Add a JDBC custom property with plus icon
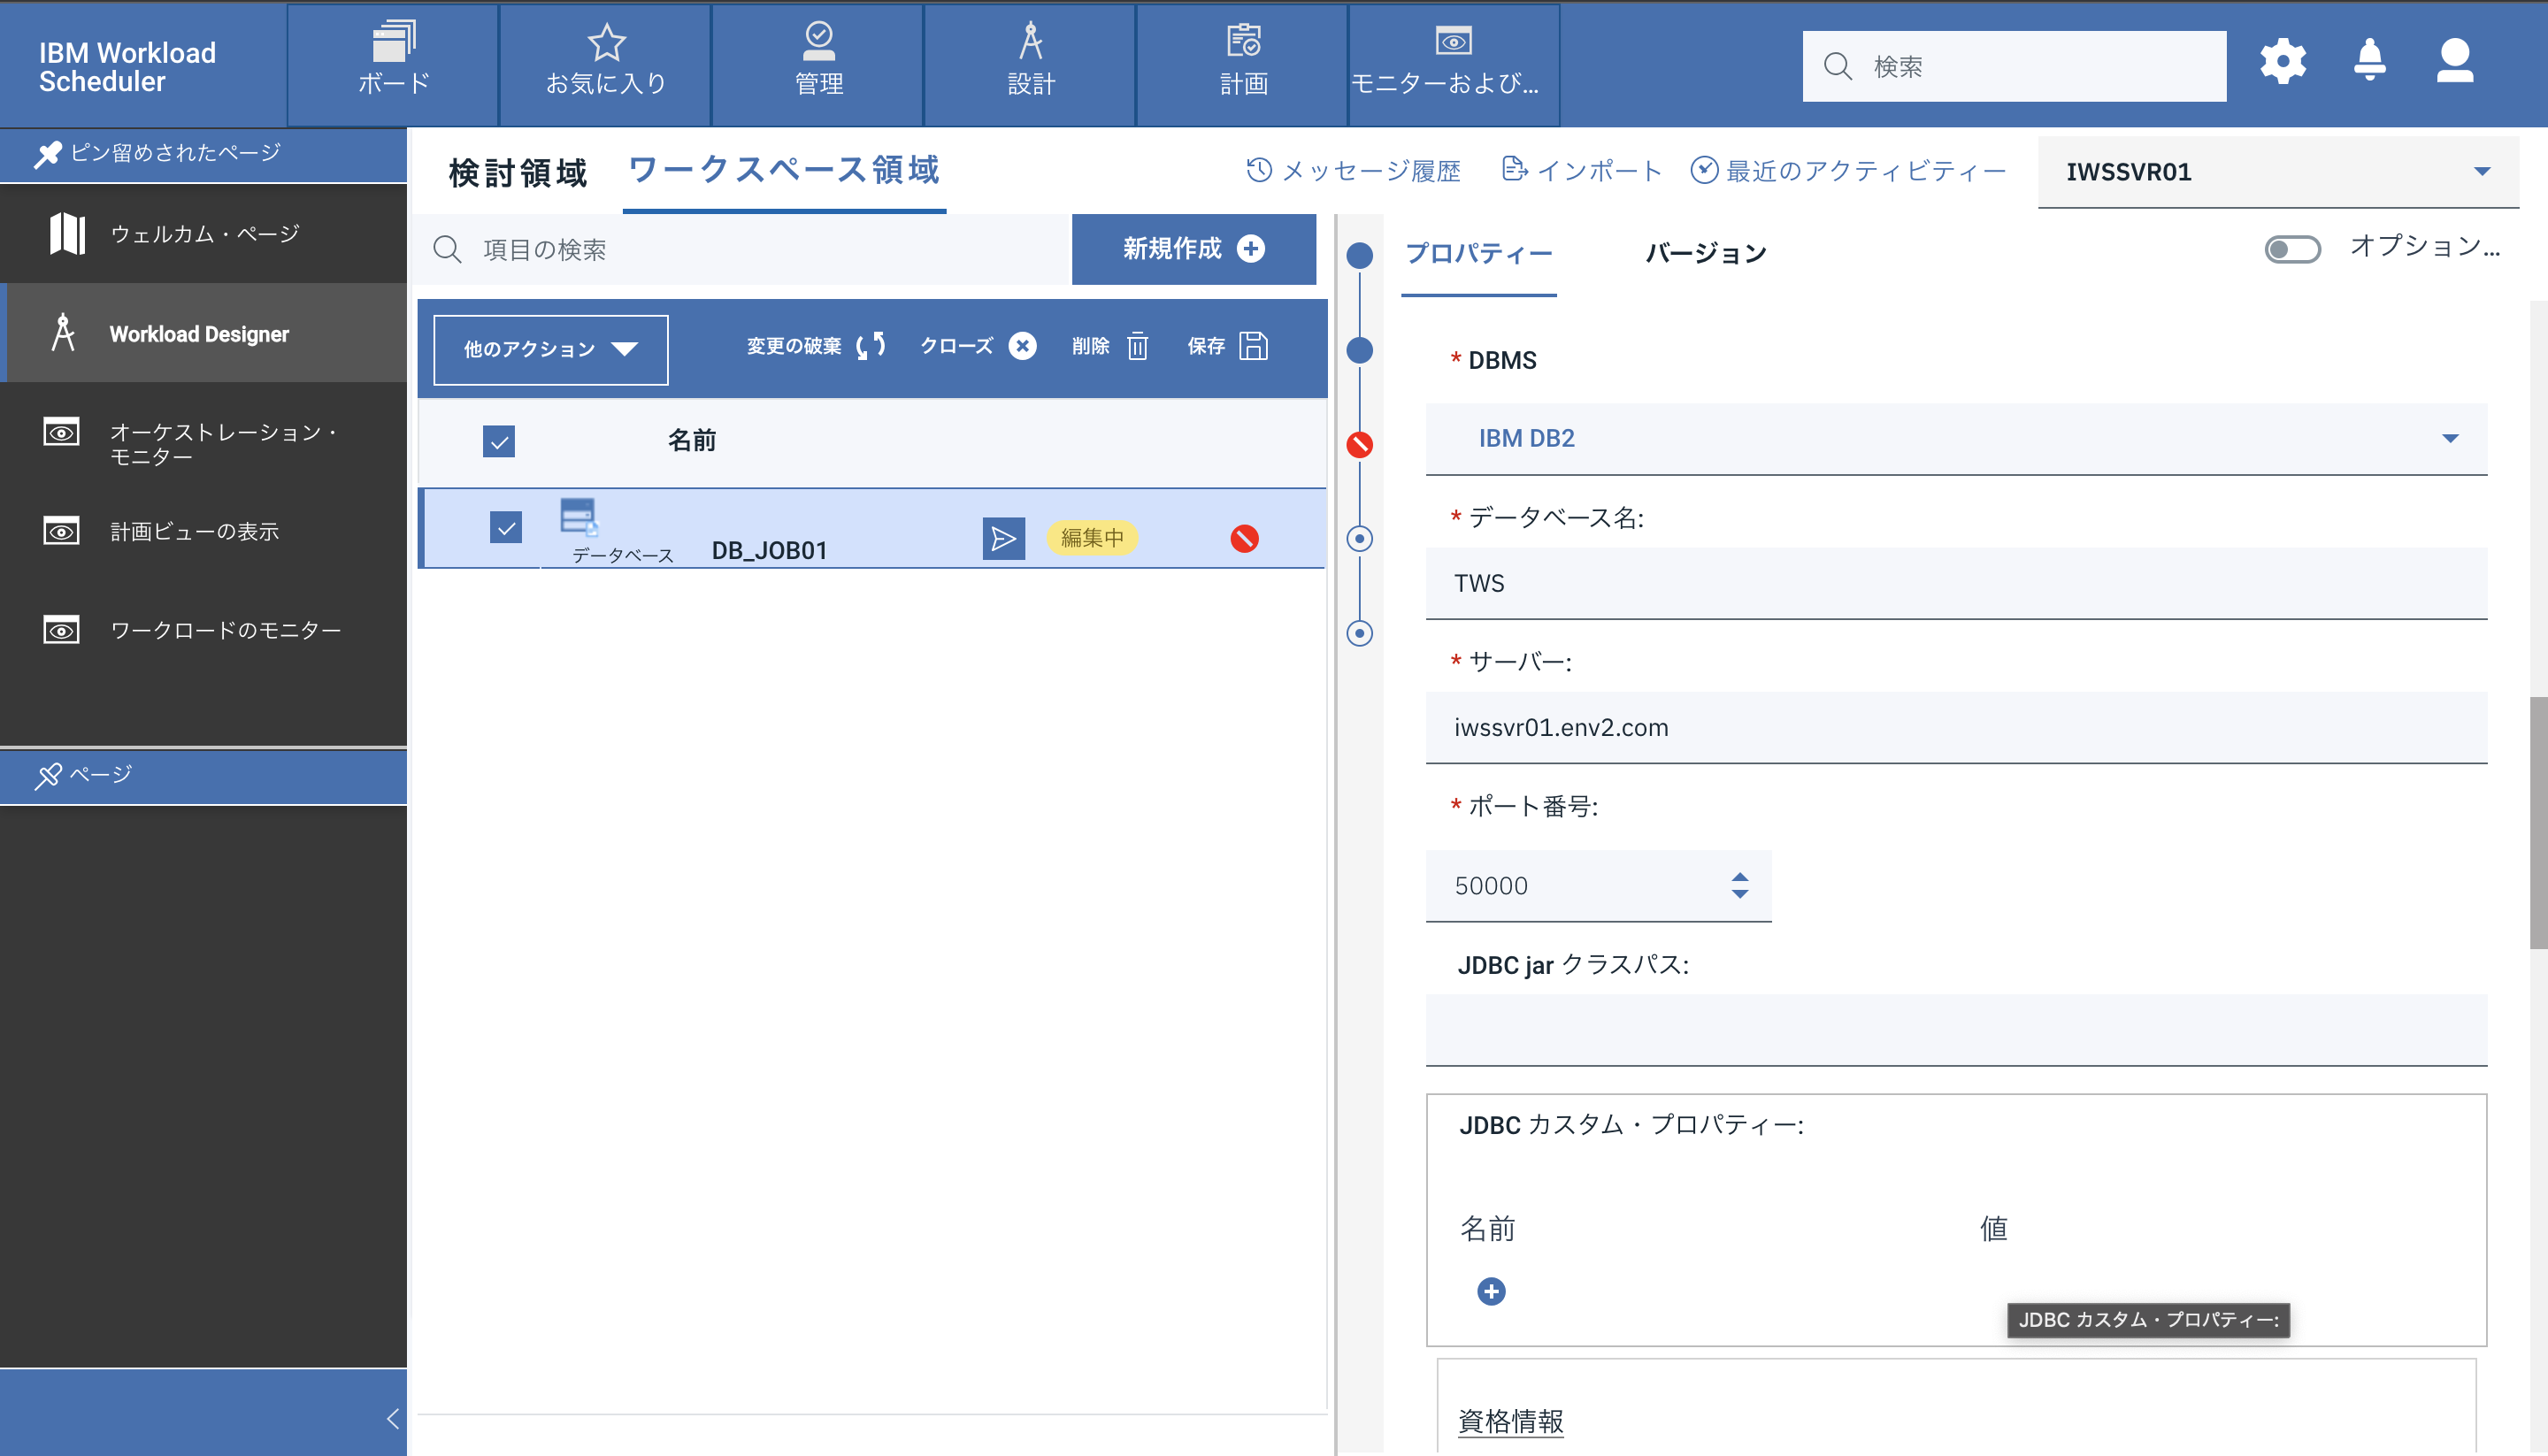Viewport: 2548px width, 1456px height. [1491, 1291]
